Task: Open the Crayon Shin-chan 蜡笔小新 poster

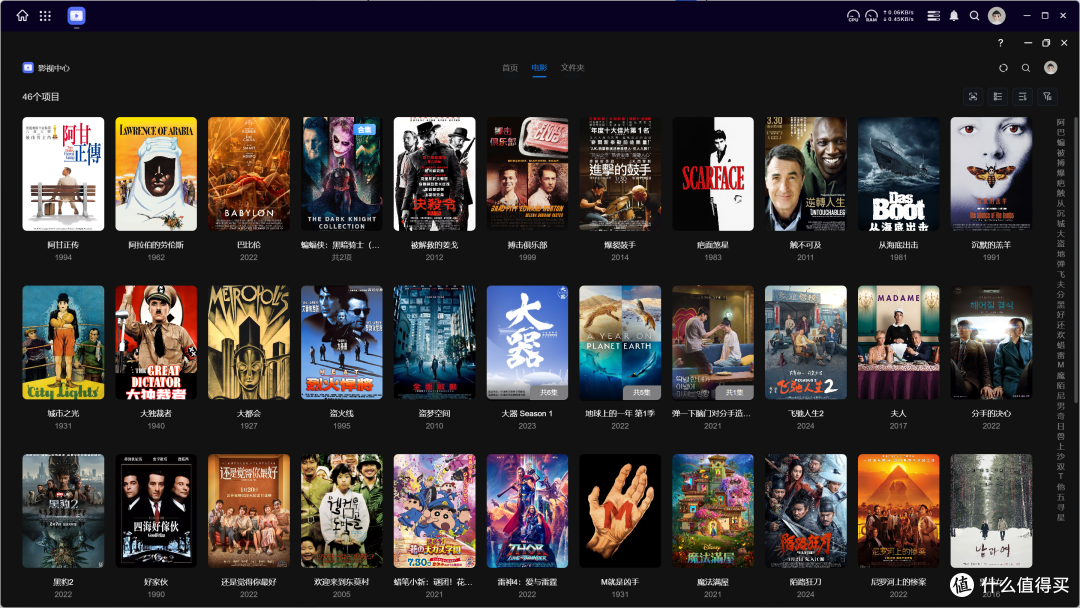Action: coord(435,511)
